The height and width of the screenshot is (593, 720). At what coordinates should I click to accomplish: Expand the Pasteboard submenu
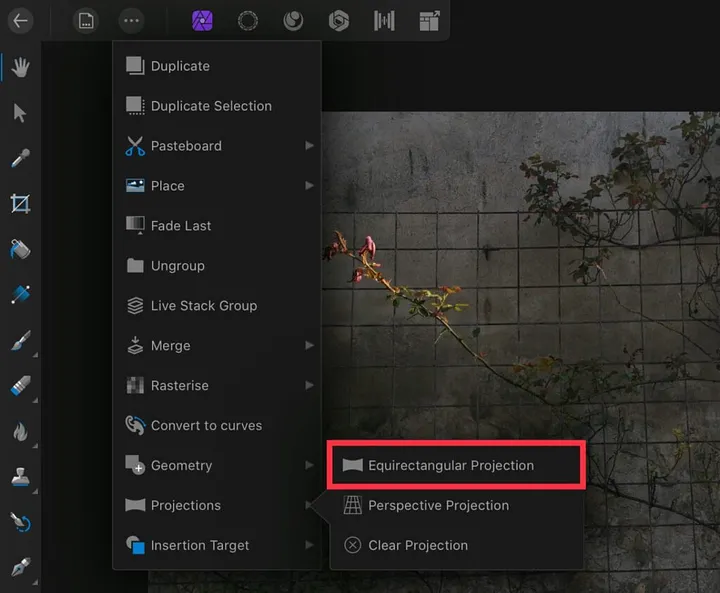tap(217, 146)
